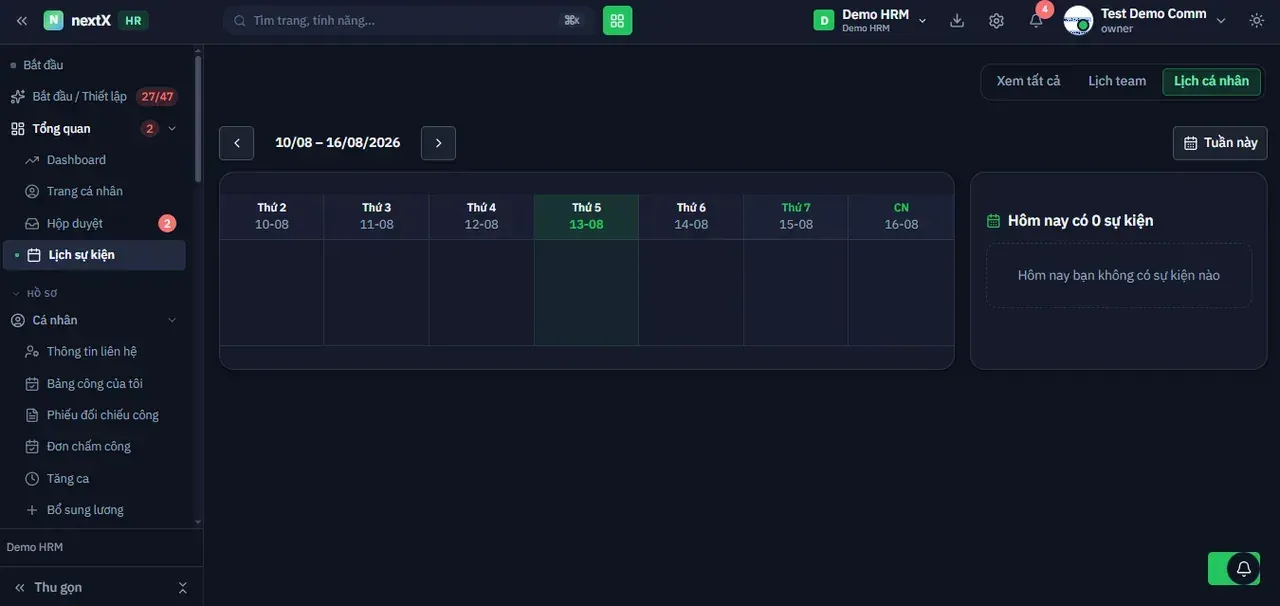Click the Bắt đầu item at sidebar top
Screen dimensions: 1280x606
(x=43, y=65)
